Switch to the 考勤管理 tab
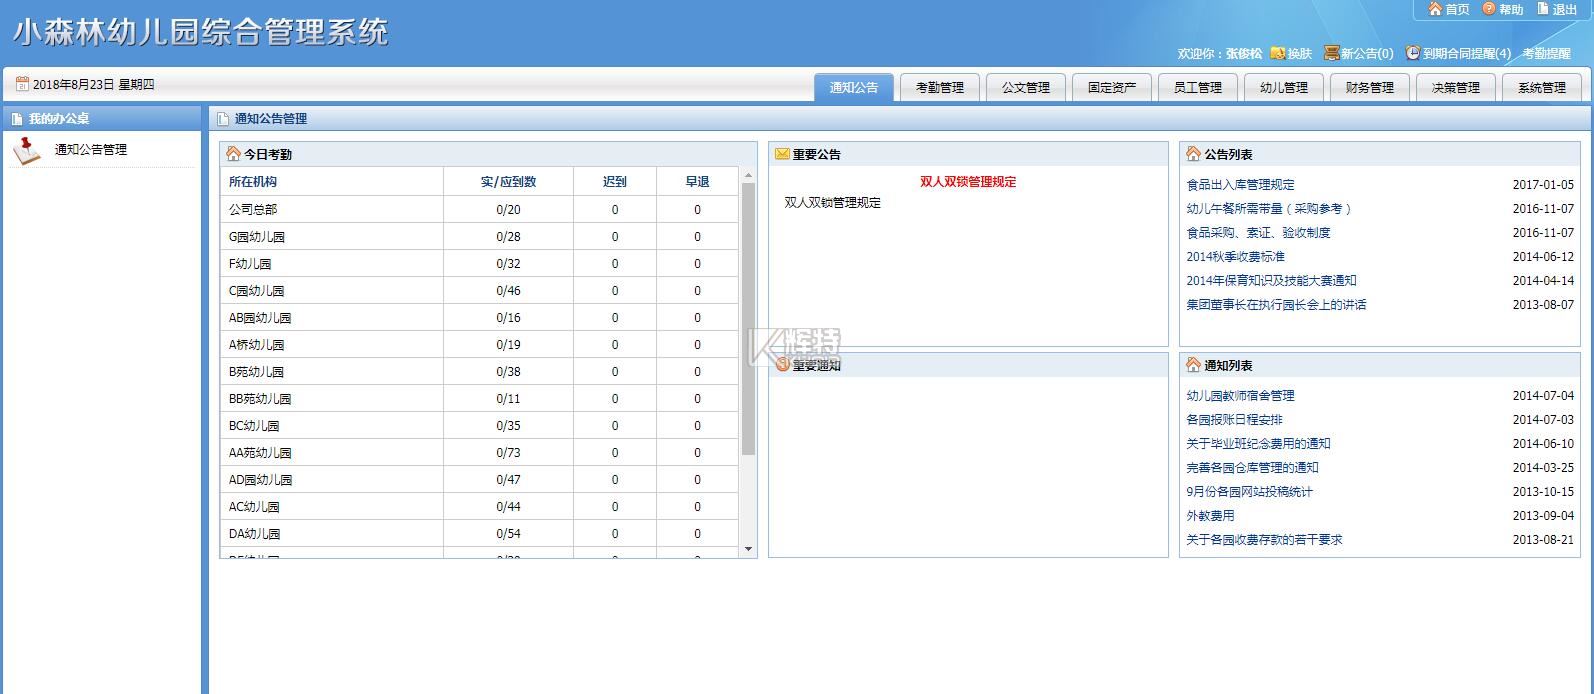Viewport: 1594px width, 694px height. pyautogui.click(x=939, y=88)
